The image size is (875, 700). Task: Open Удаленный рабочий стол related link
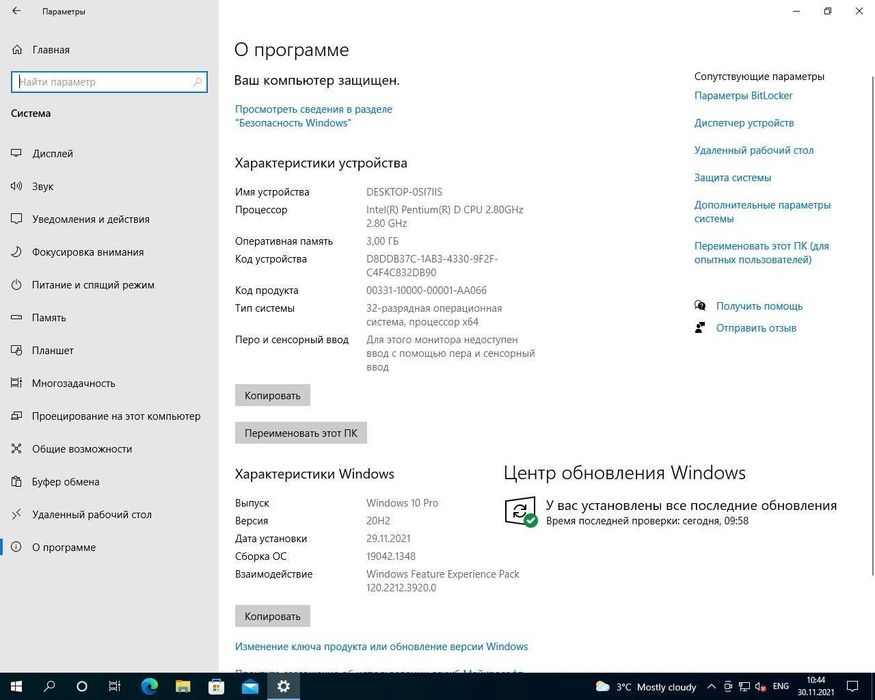tap(754, 150)
